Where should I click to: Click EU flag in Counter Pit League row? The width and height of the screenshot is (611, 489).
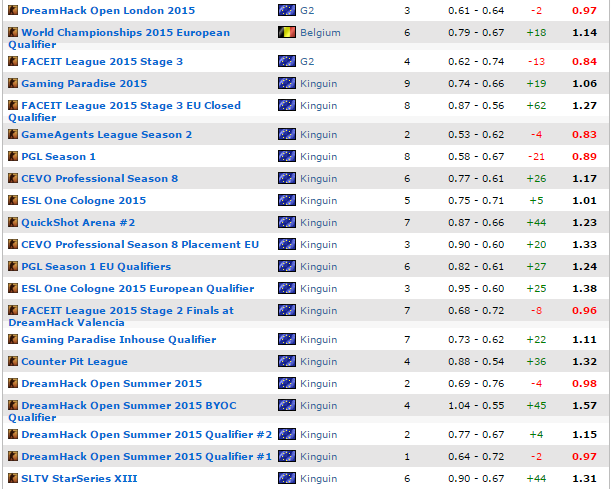(287, 361)
